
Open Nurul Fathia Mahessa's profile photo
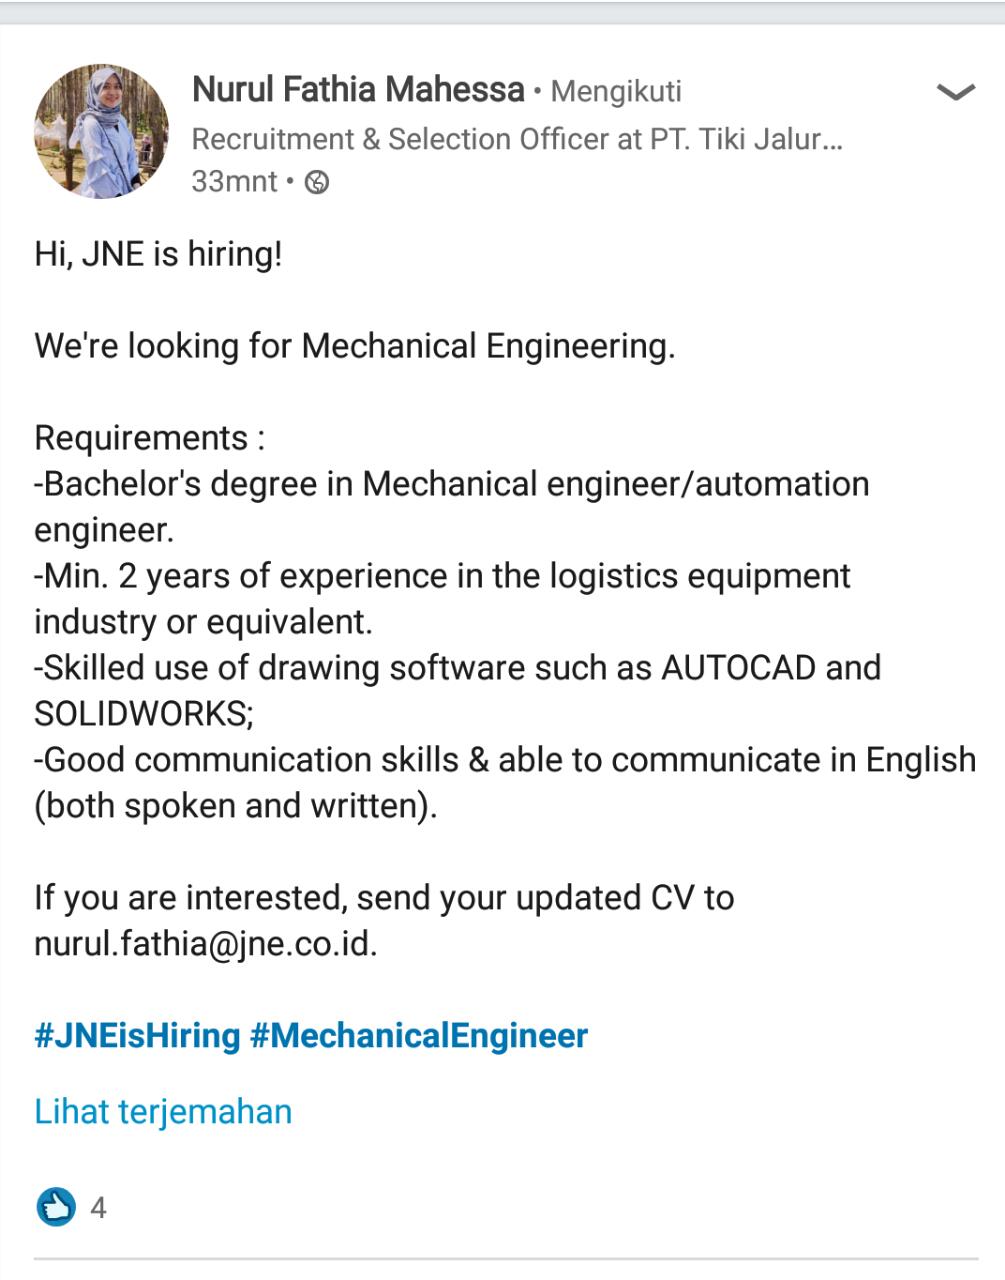[x=101, y=131]
